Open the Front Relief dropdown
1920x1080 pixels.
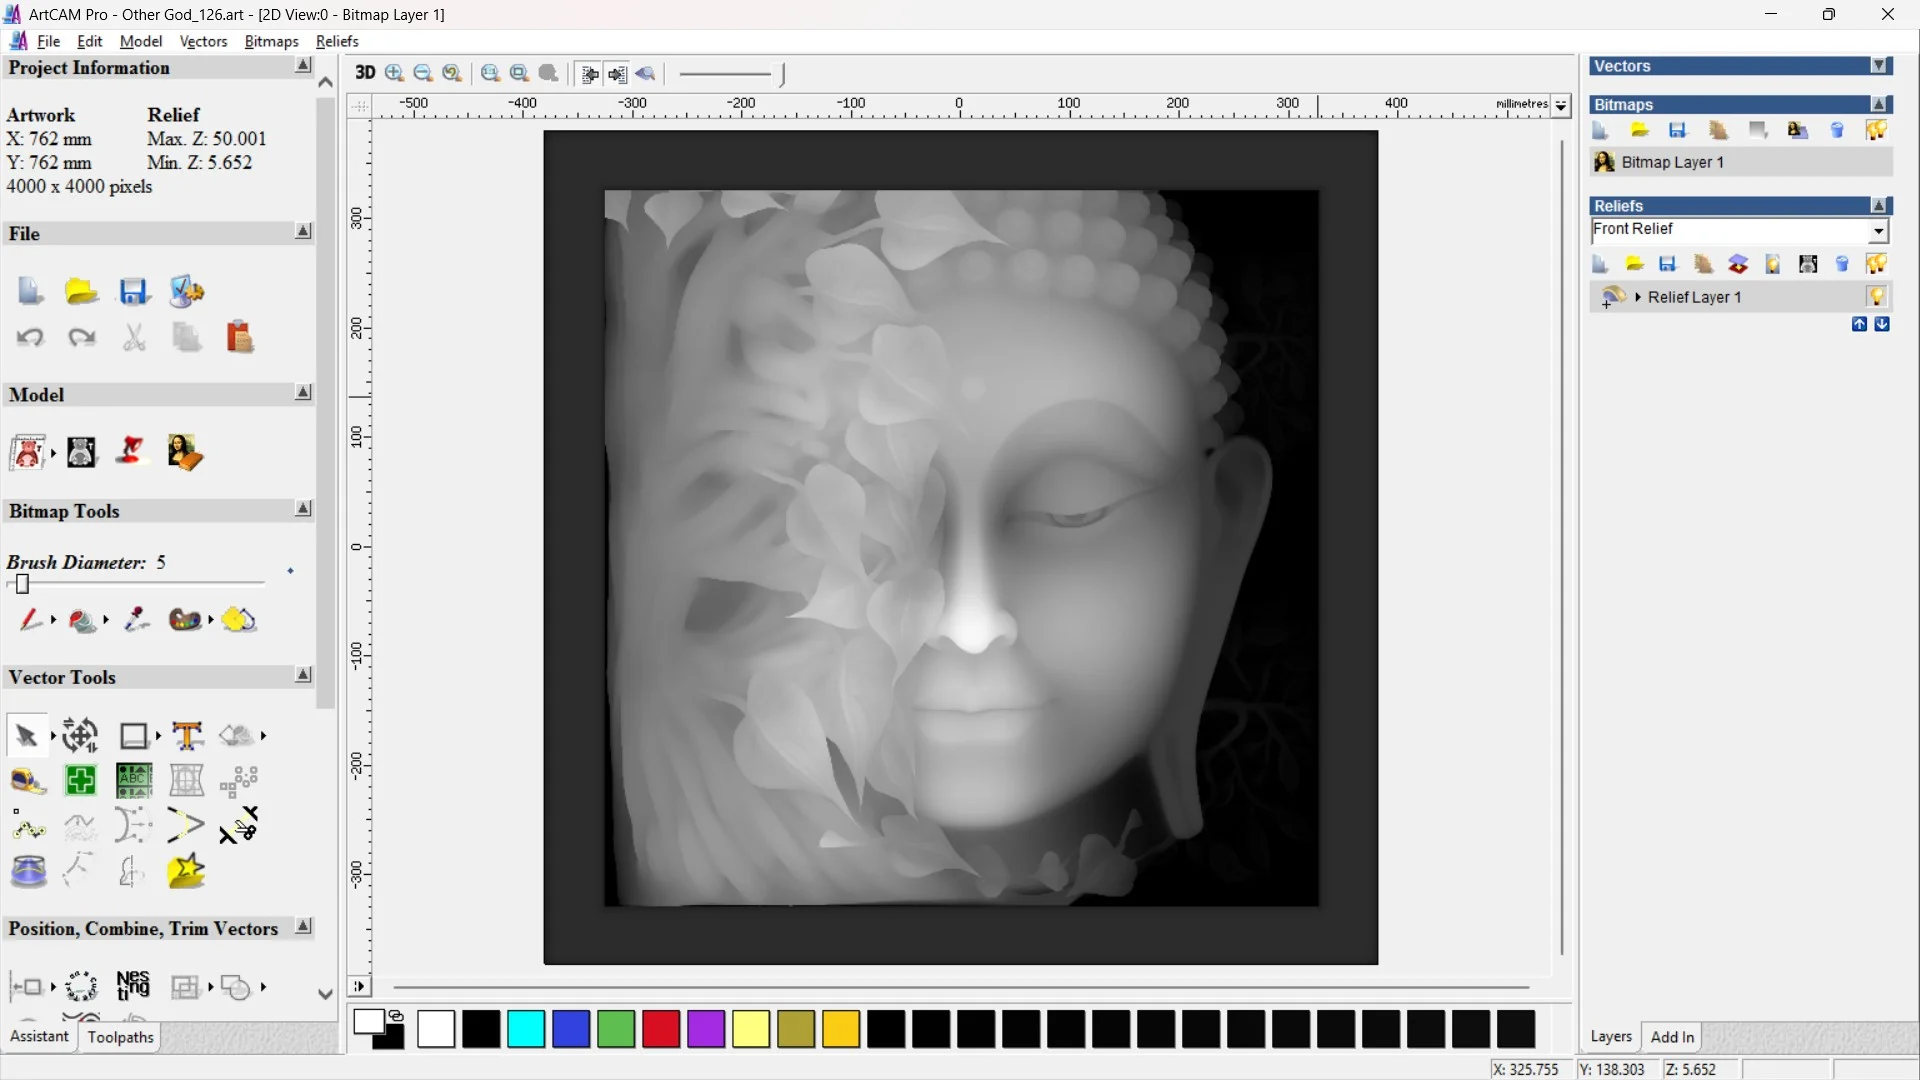(1878, 231)
